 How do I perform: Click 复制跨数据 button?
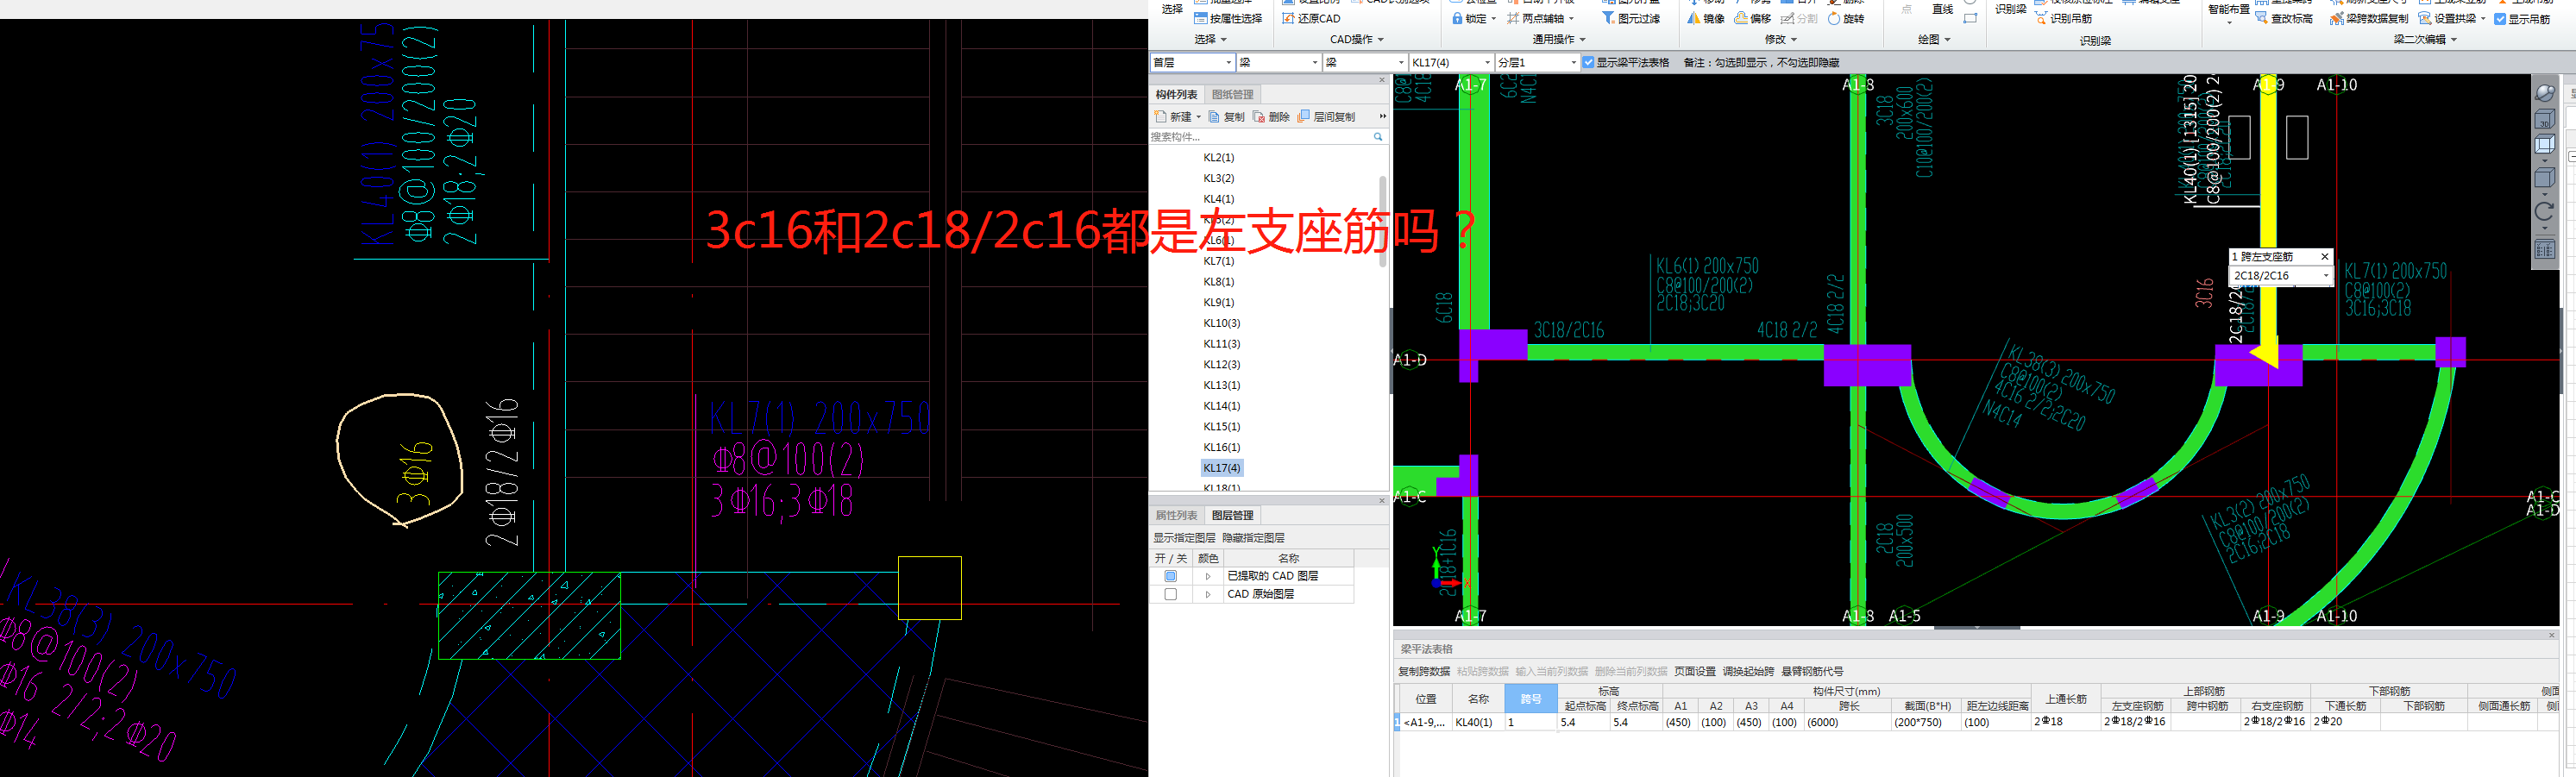click(1423, 672)
